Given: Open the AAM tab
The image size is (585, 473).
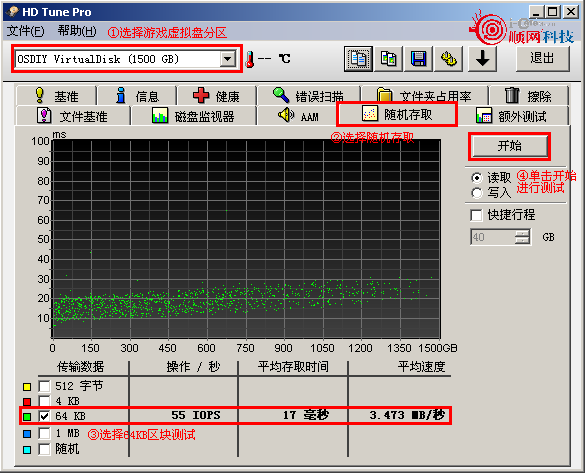Looking at the screenshot, I should pyautogui.click(x=297, y=116).
